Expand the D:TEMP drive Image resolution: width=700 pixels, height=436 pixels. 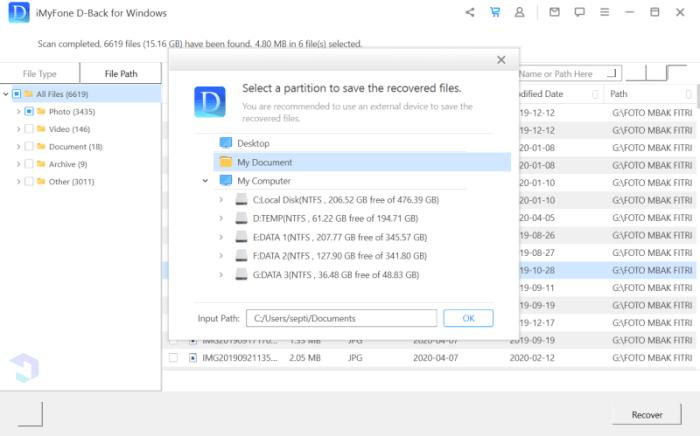pos(221,218)
